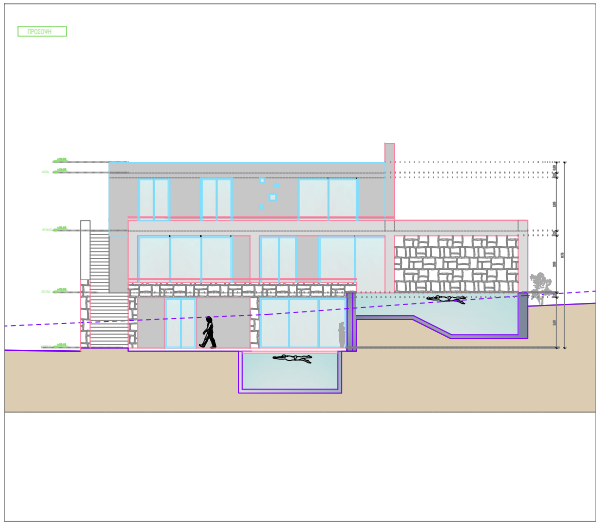Viewport: 604px width, 527px height.
Task: Click the walking person figure on ground floor
Action: pyautogui.click(x=208, y=332)
